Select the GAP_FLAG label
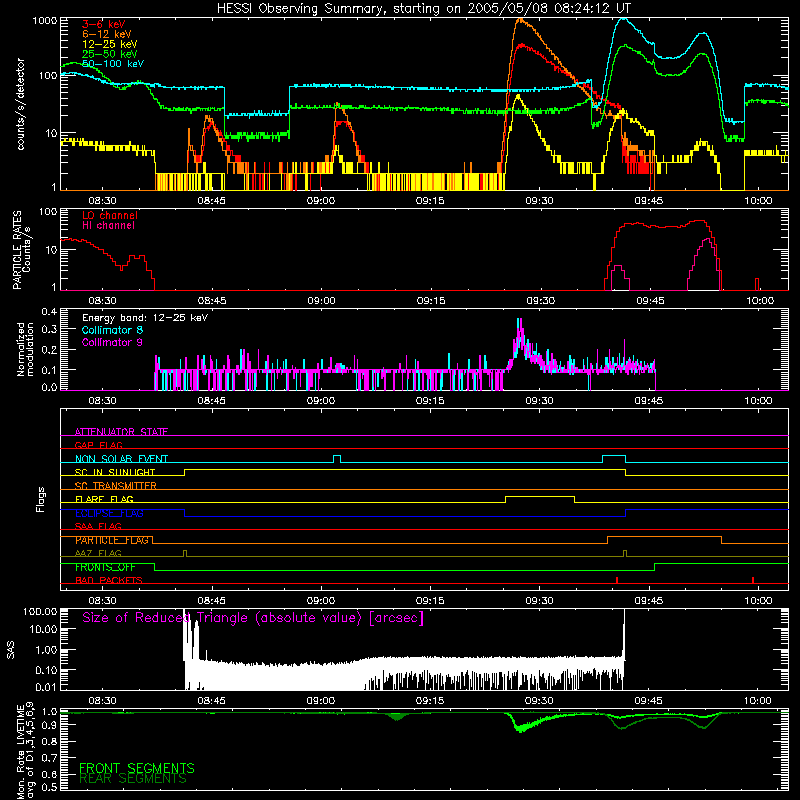The height and width of the screenshot is (800, 800). tap(98, 445)
